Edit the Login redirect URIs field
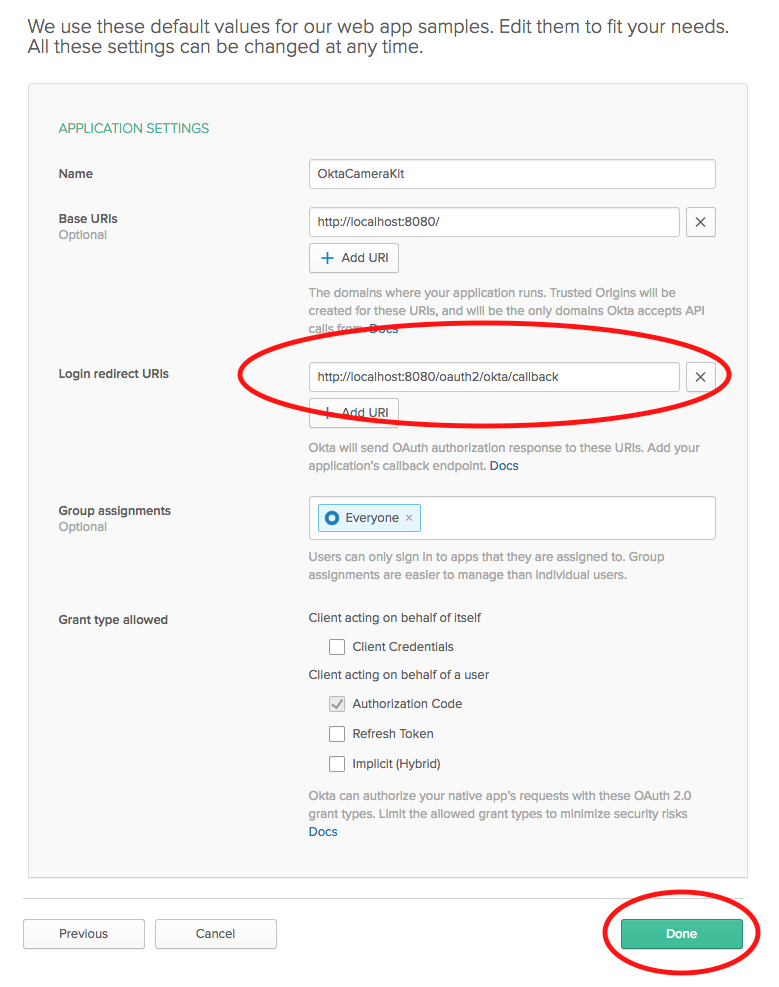 [x=494, y=377]
